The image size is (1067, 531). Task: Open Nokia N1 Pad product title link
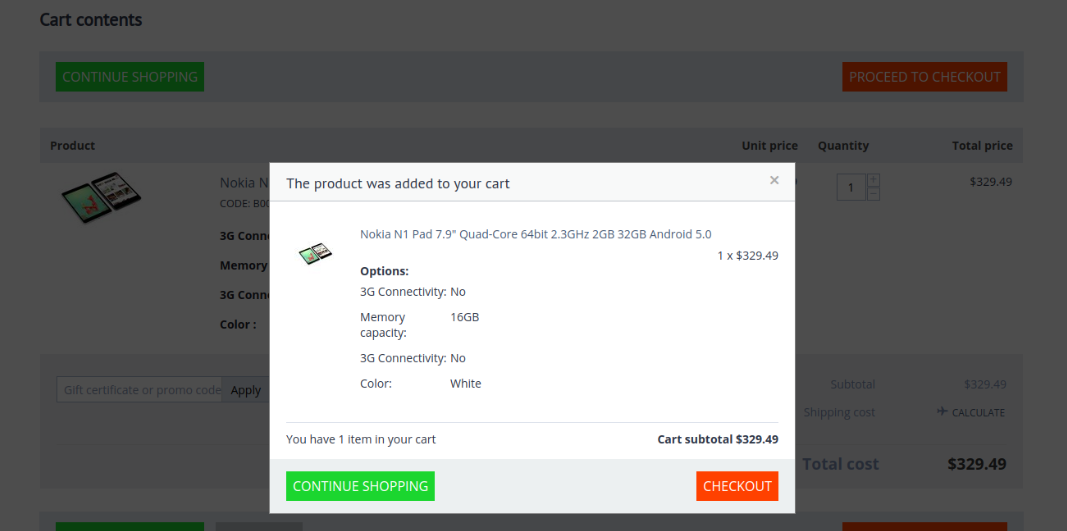coord(536,234)
